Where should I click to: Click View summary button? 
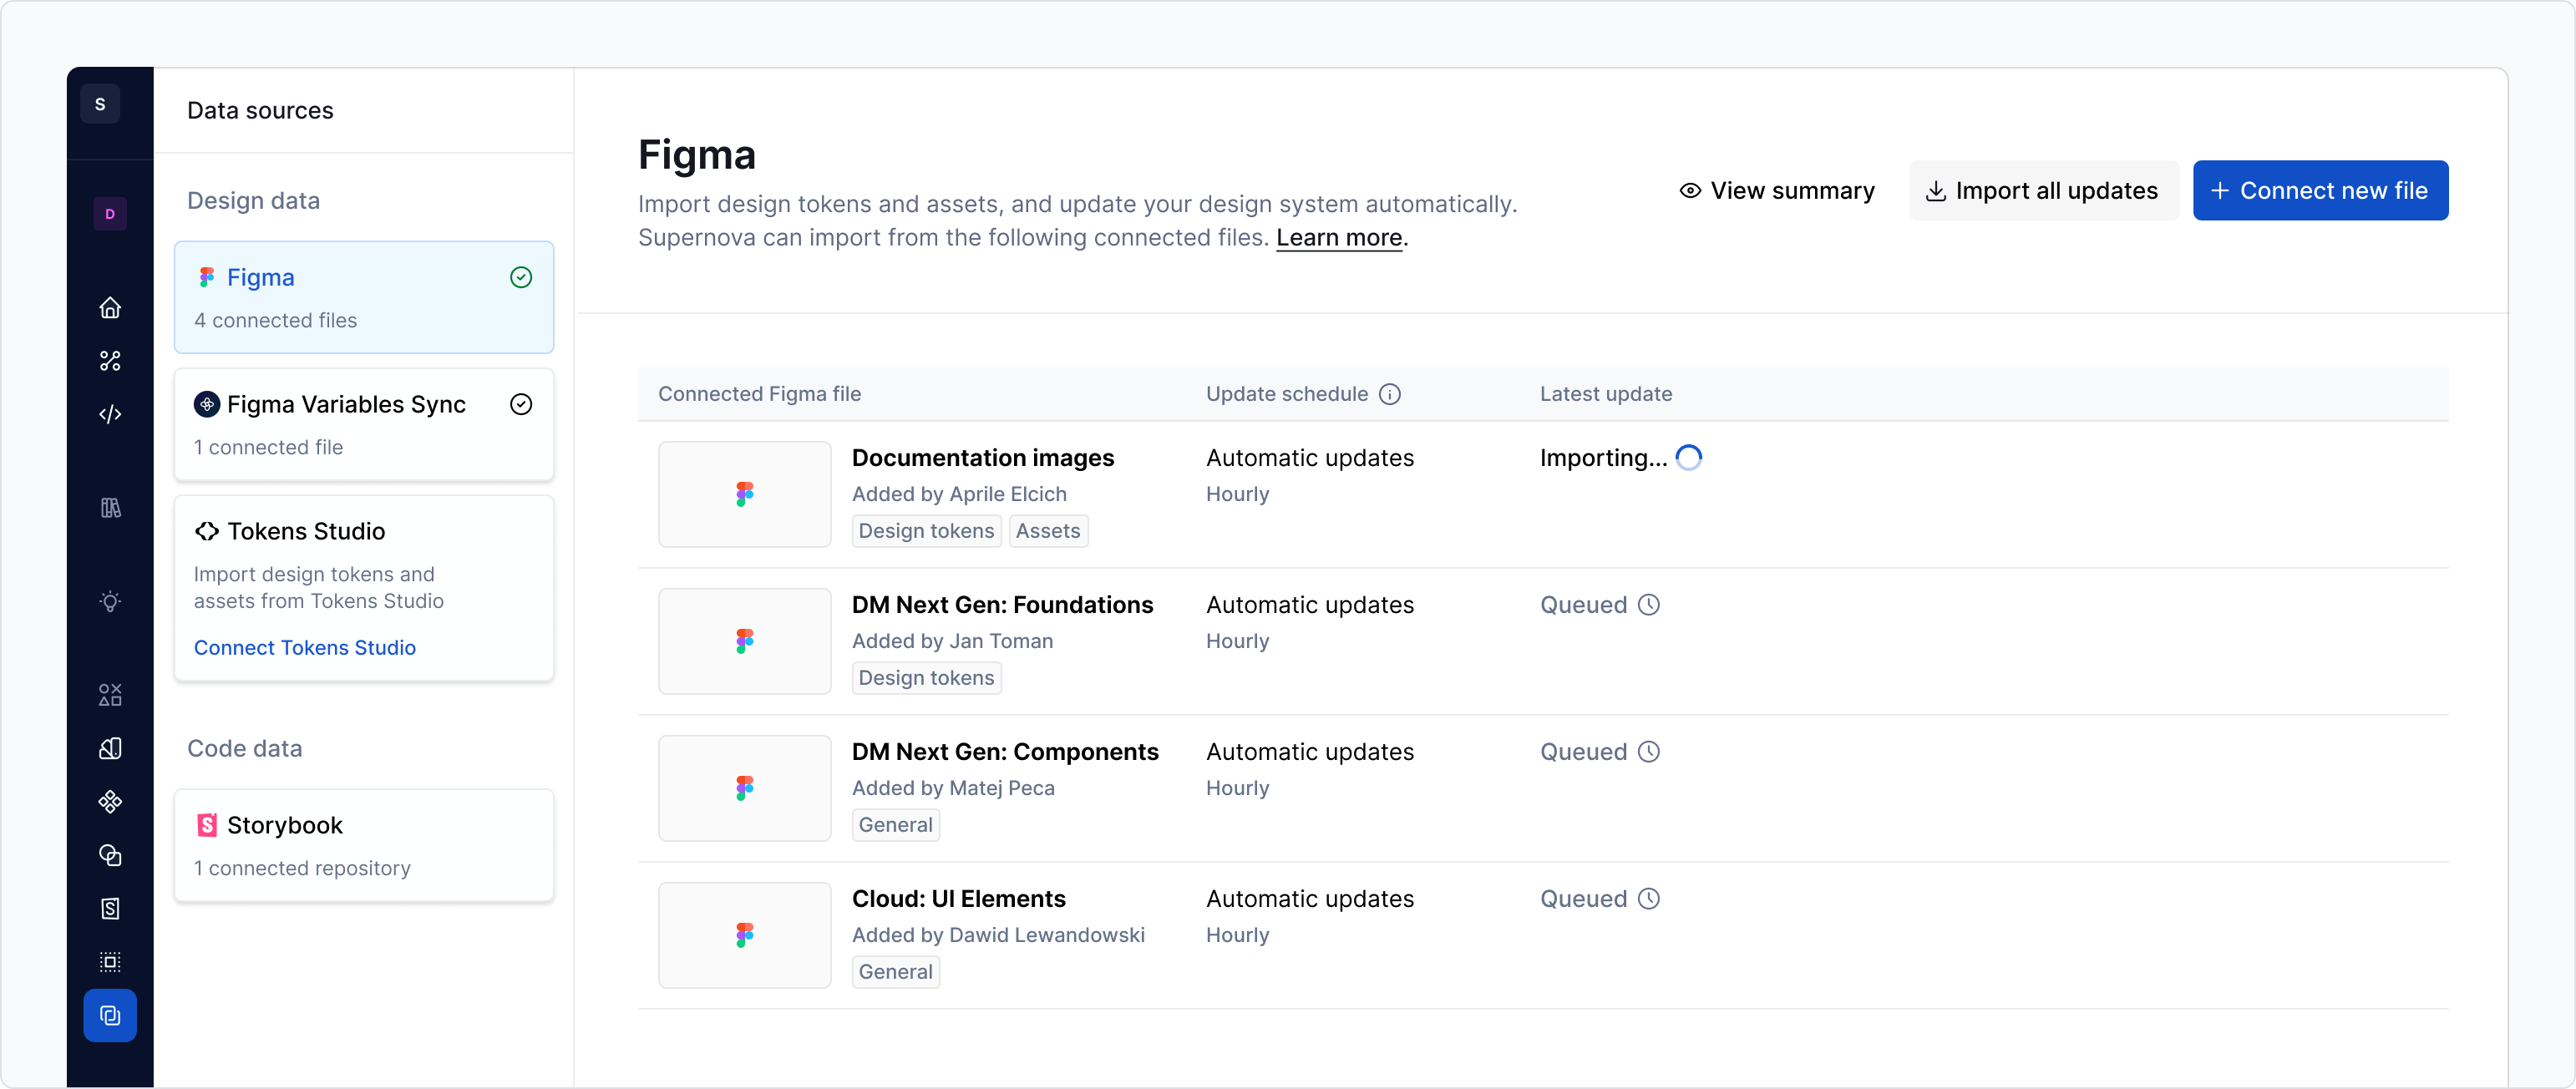pyautogui.click(x=1776, y=190)
